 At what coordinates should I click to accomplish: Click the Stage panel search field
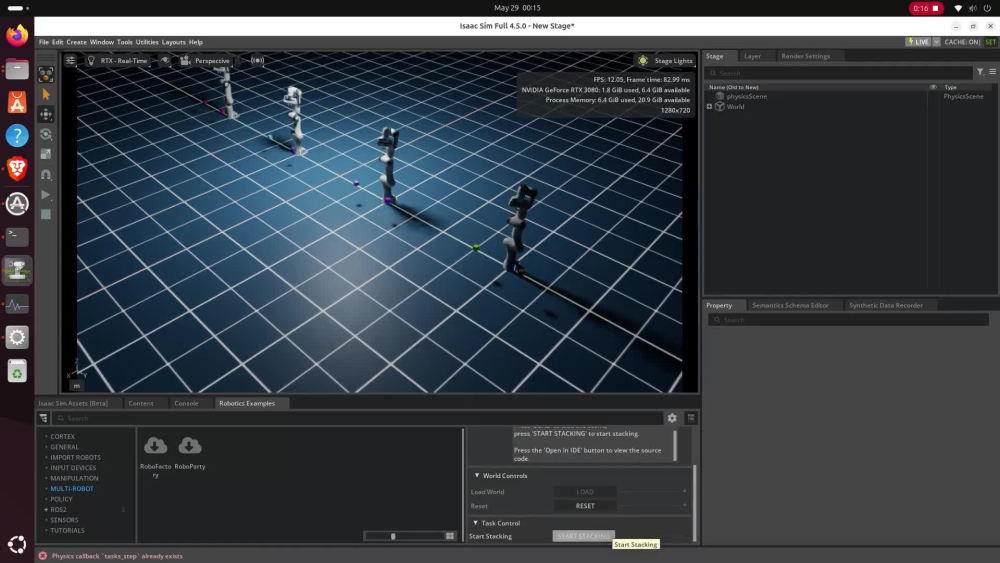tap(839, 73)
